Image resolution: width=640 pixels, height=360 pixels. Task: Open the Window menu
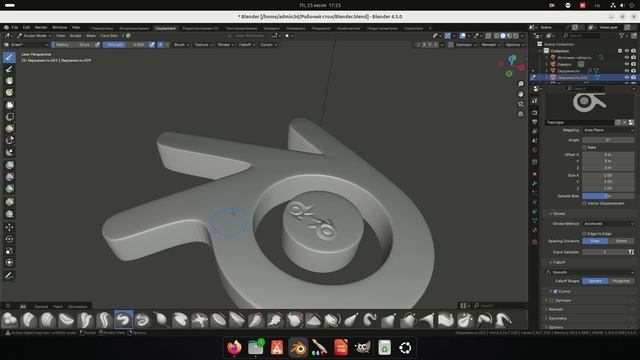(60, 27)
